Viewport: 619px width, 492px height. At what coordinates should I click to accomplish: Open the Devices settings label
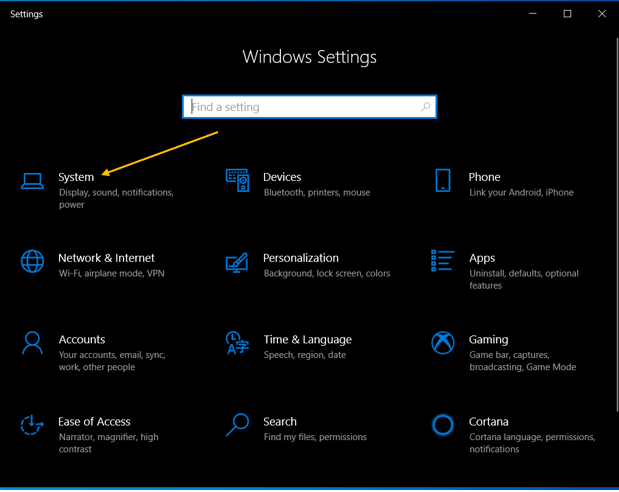coord(282,177)
